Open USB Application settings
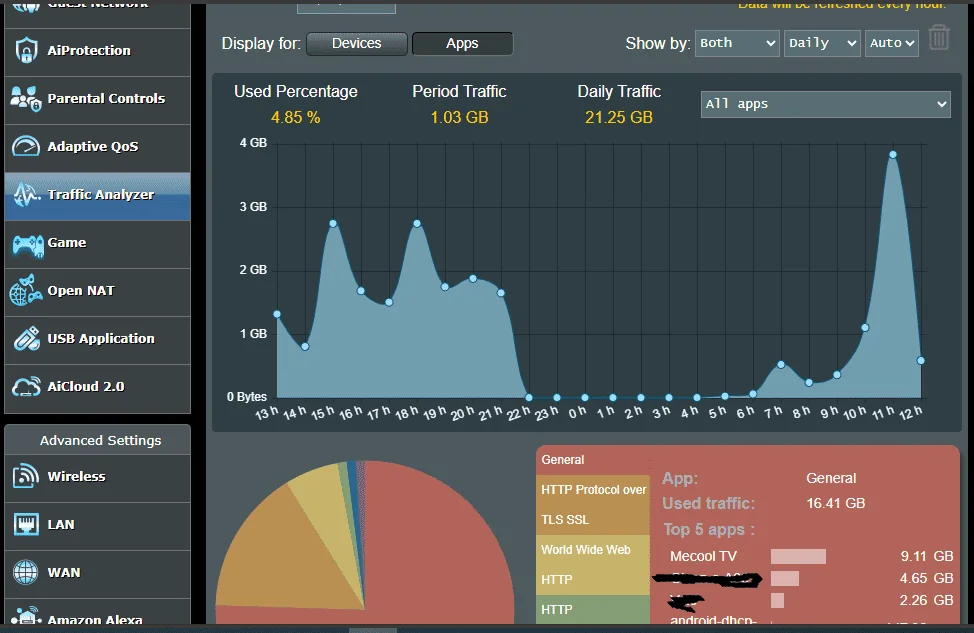Screen dimensions: 974x633 [x=98, y=339]
